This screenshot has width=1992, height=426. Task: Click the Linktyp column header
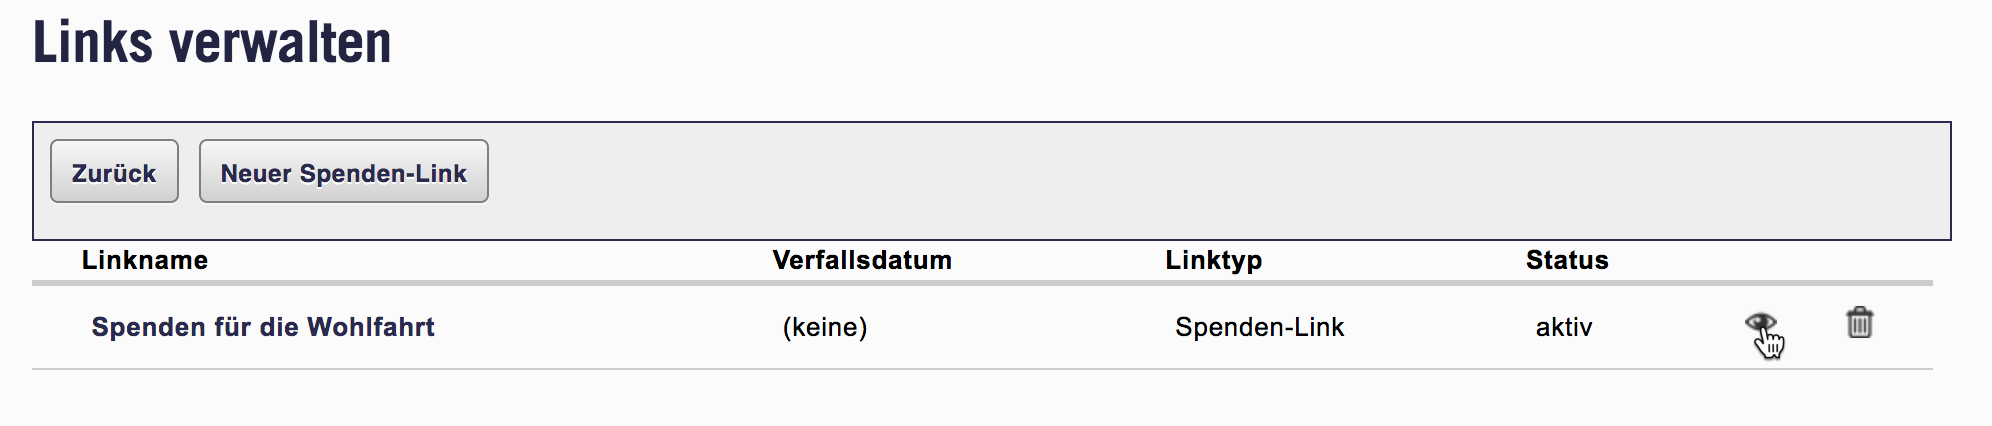pos(1213,260)
